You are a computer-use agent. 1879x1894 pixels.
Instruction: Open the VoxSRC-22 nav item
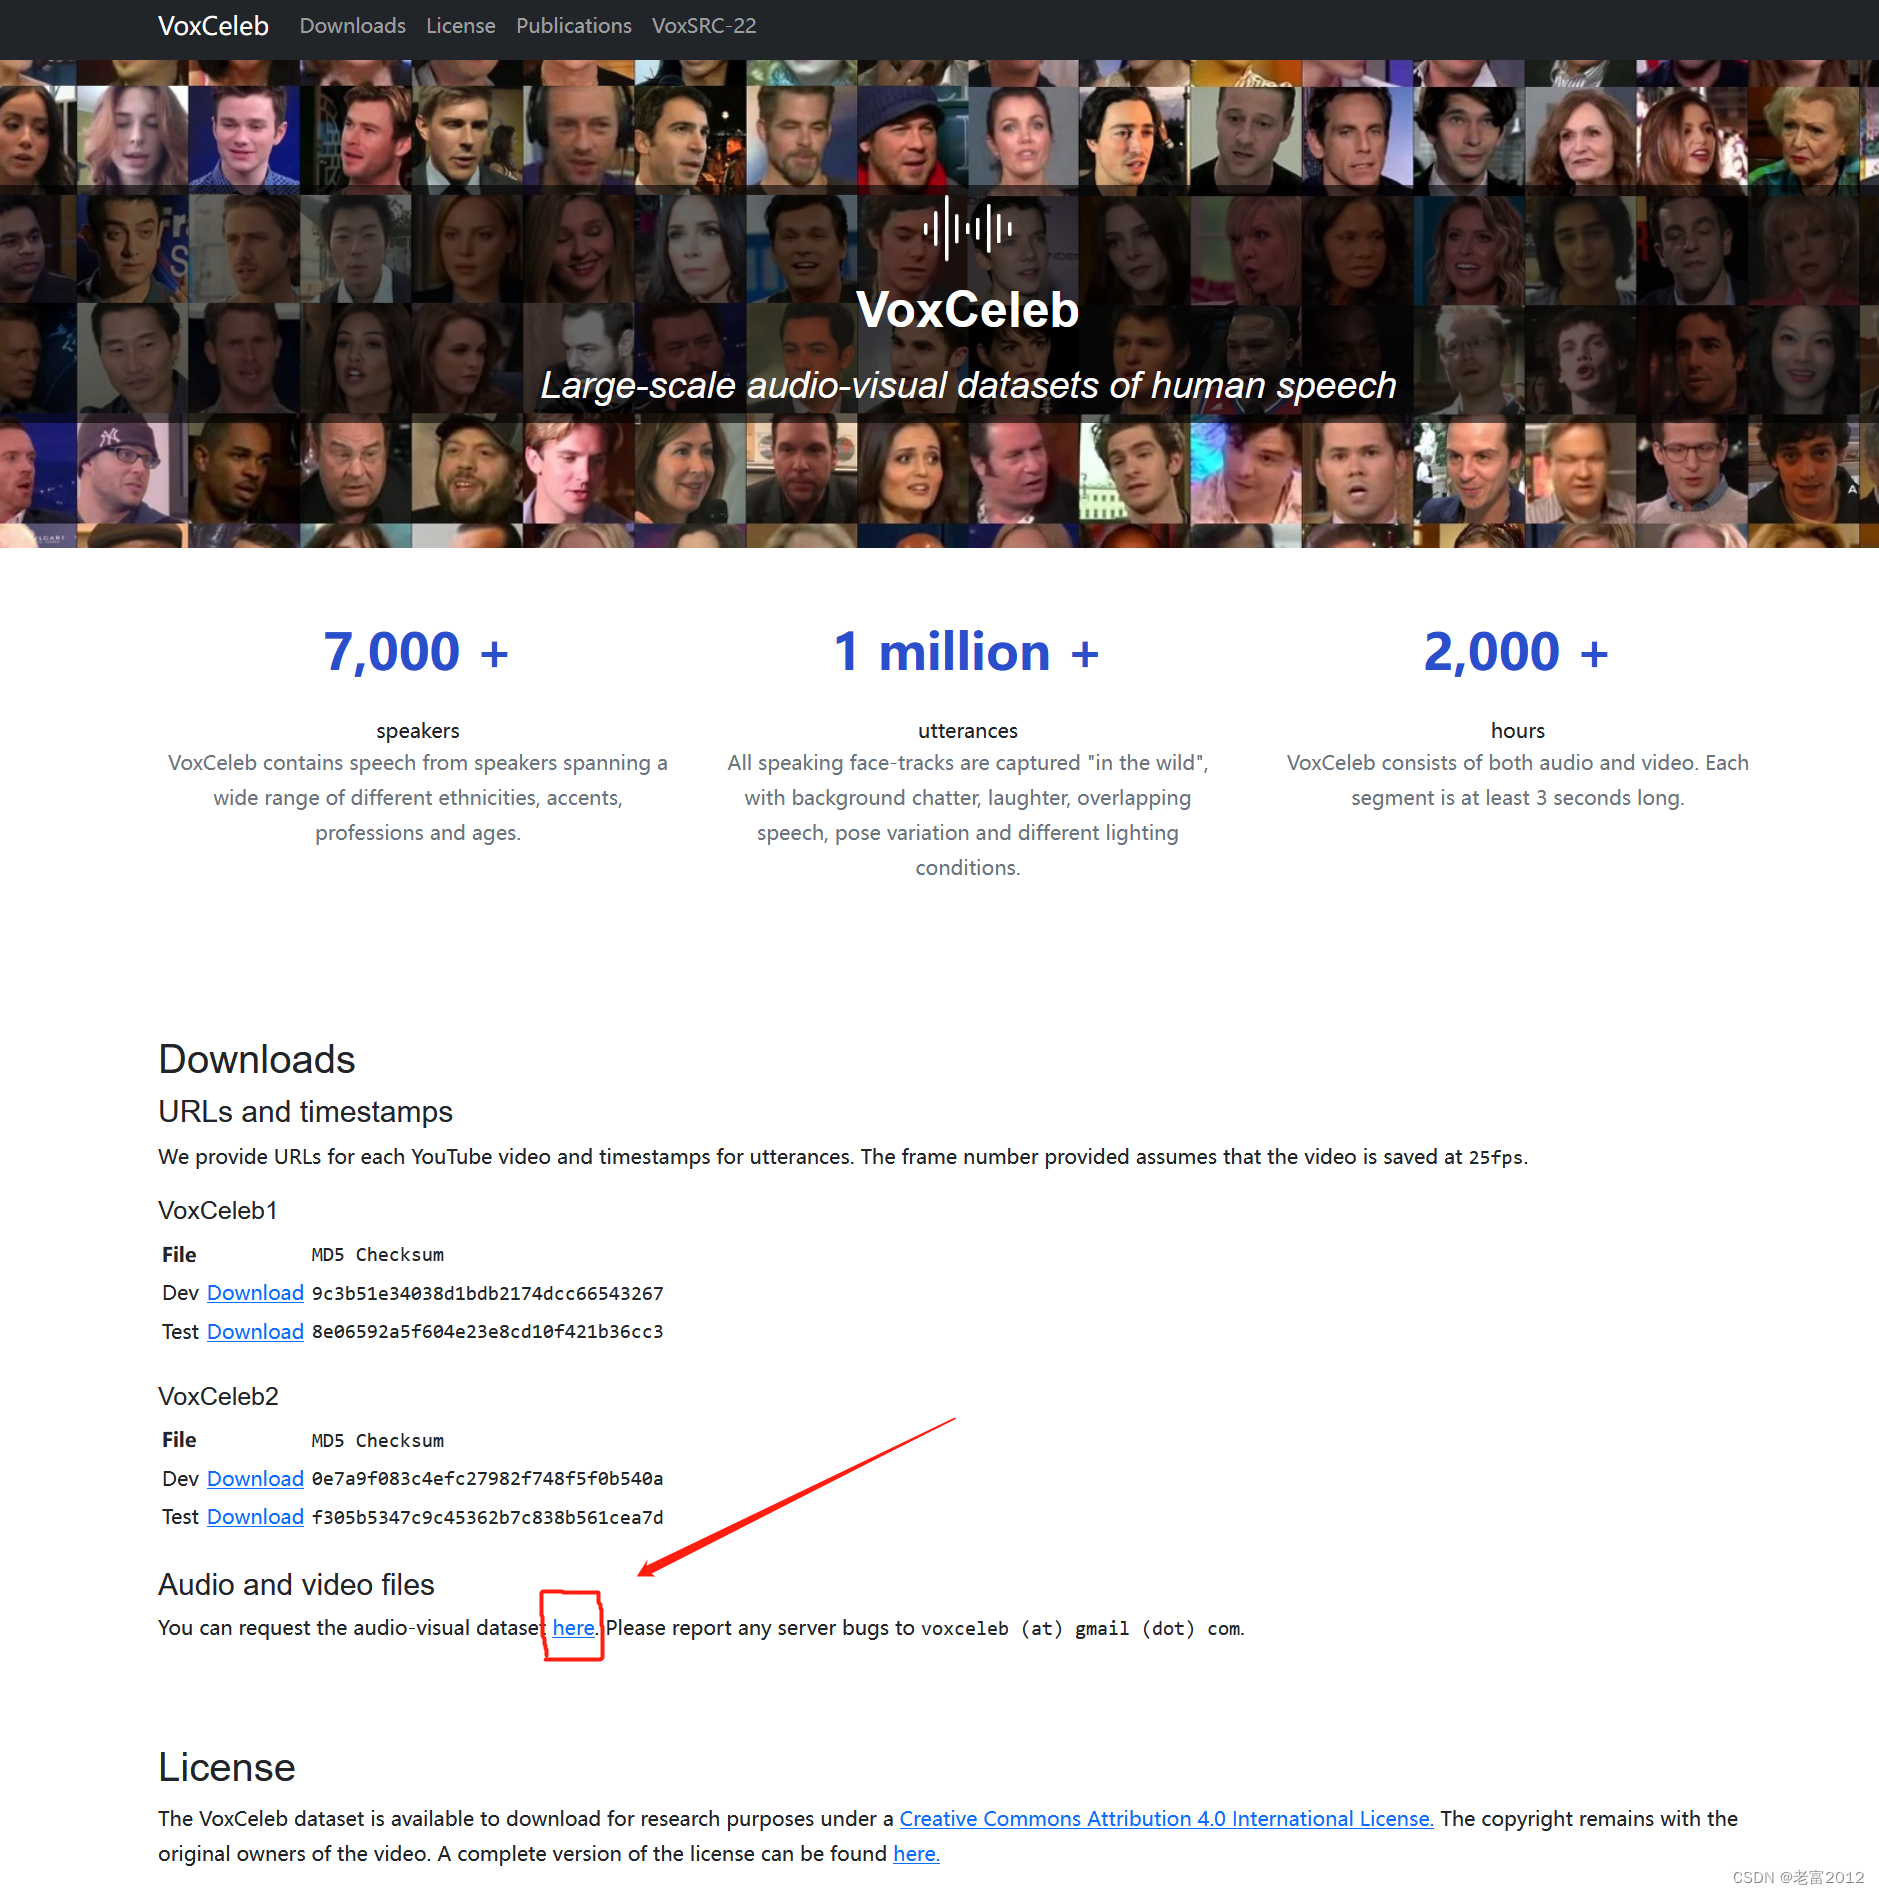click(703, 26)
